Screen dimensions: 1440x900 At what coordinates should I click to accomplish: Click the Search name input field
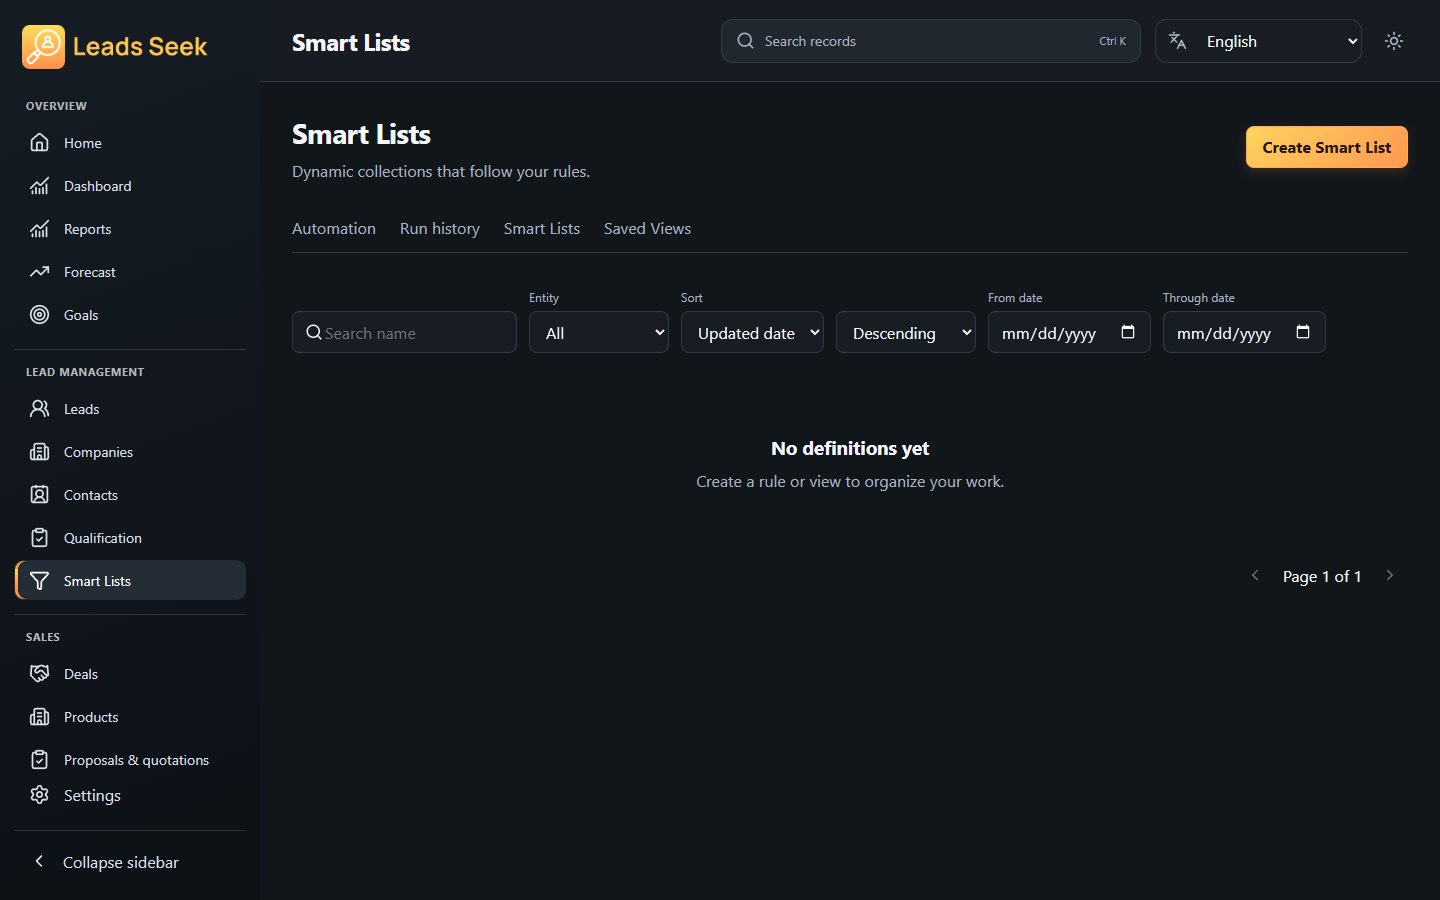tap(404, 332)
